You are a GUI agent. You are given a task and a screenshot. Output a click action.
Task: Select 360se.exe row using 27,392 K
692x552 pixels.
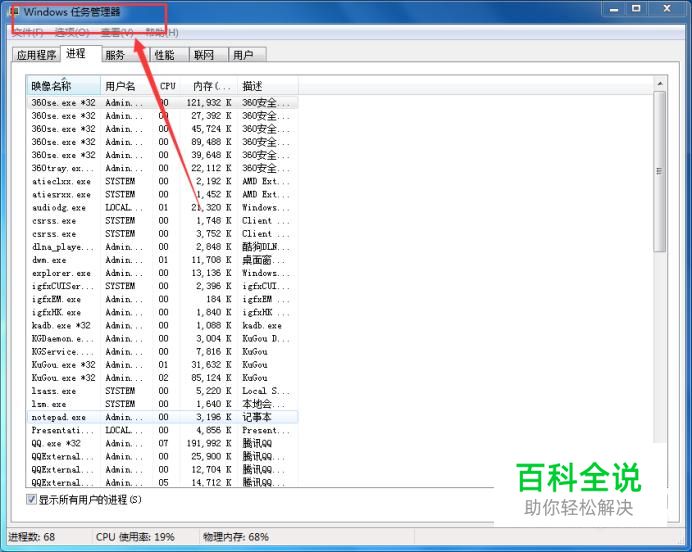tap(162, 116)
